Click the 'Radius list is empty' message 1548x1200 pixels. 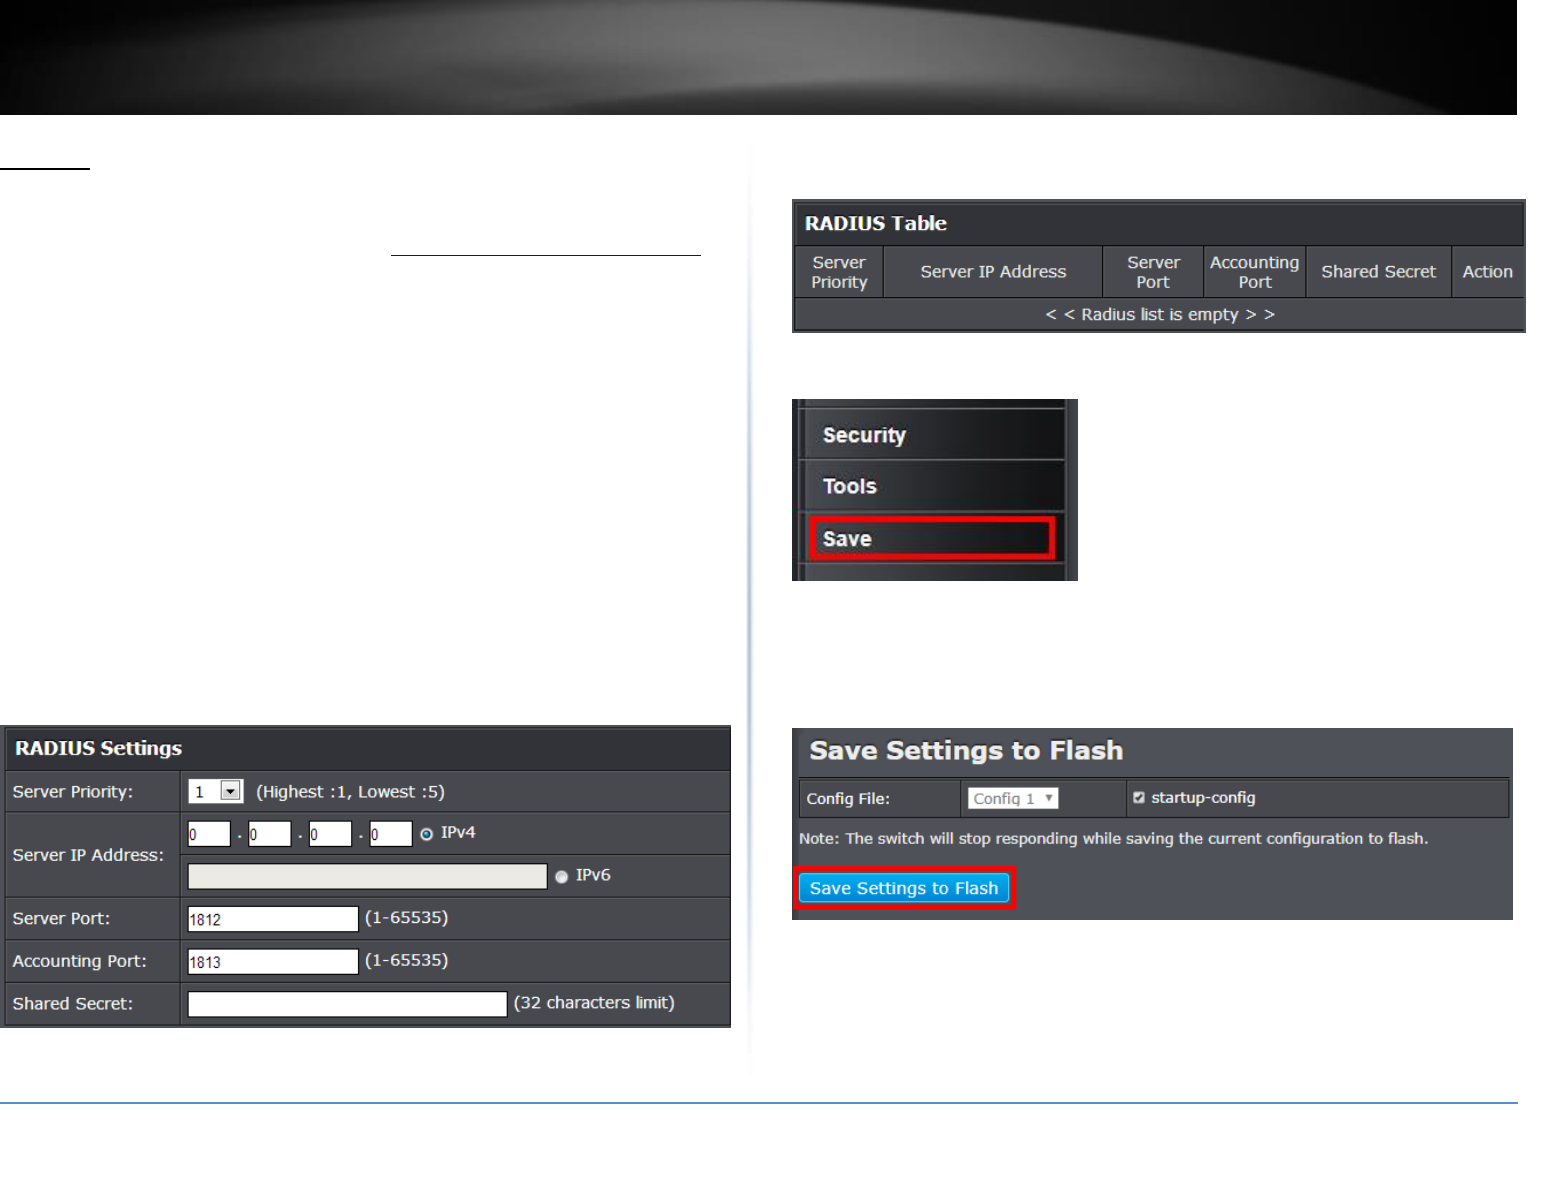(1160, 314)
